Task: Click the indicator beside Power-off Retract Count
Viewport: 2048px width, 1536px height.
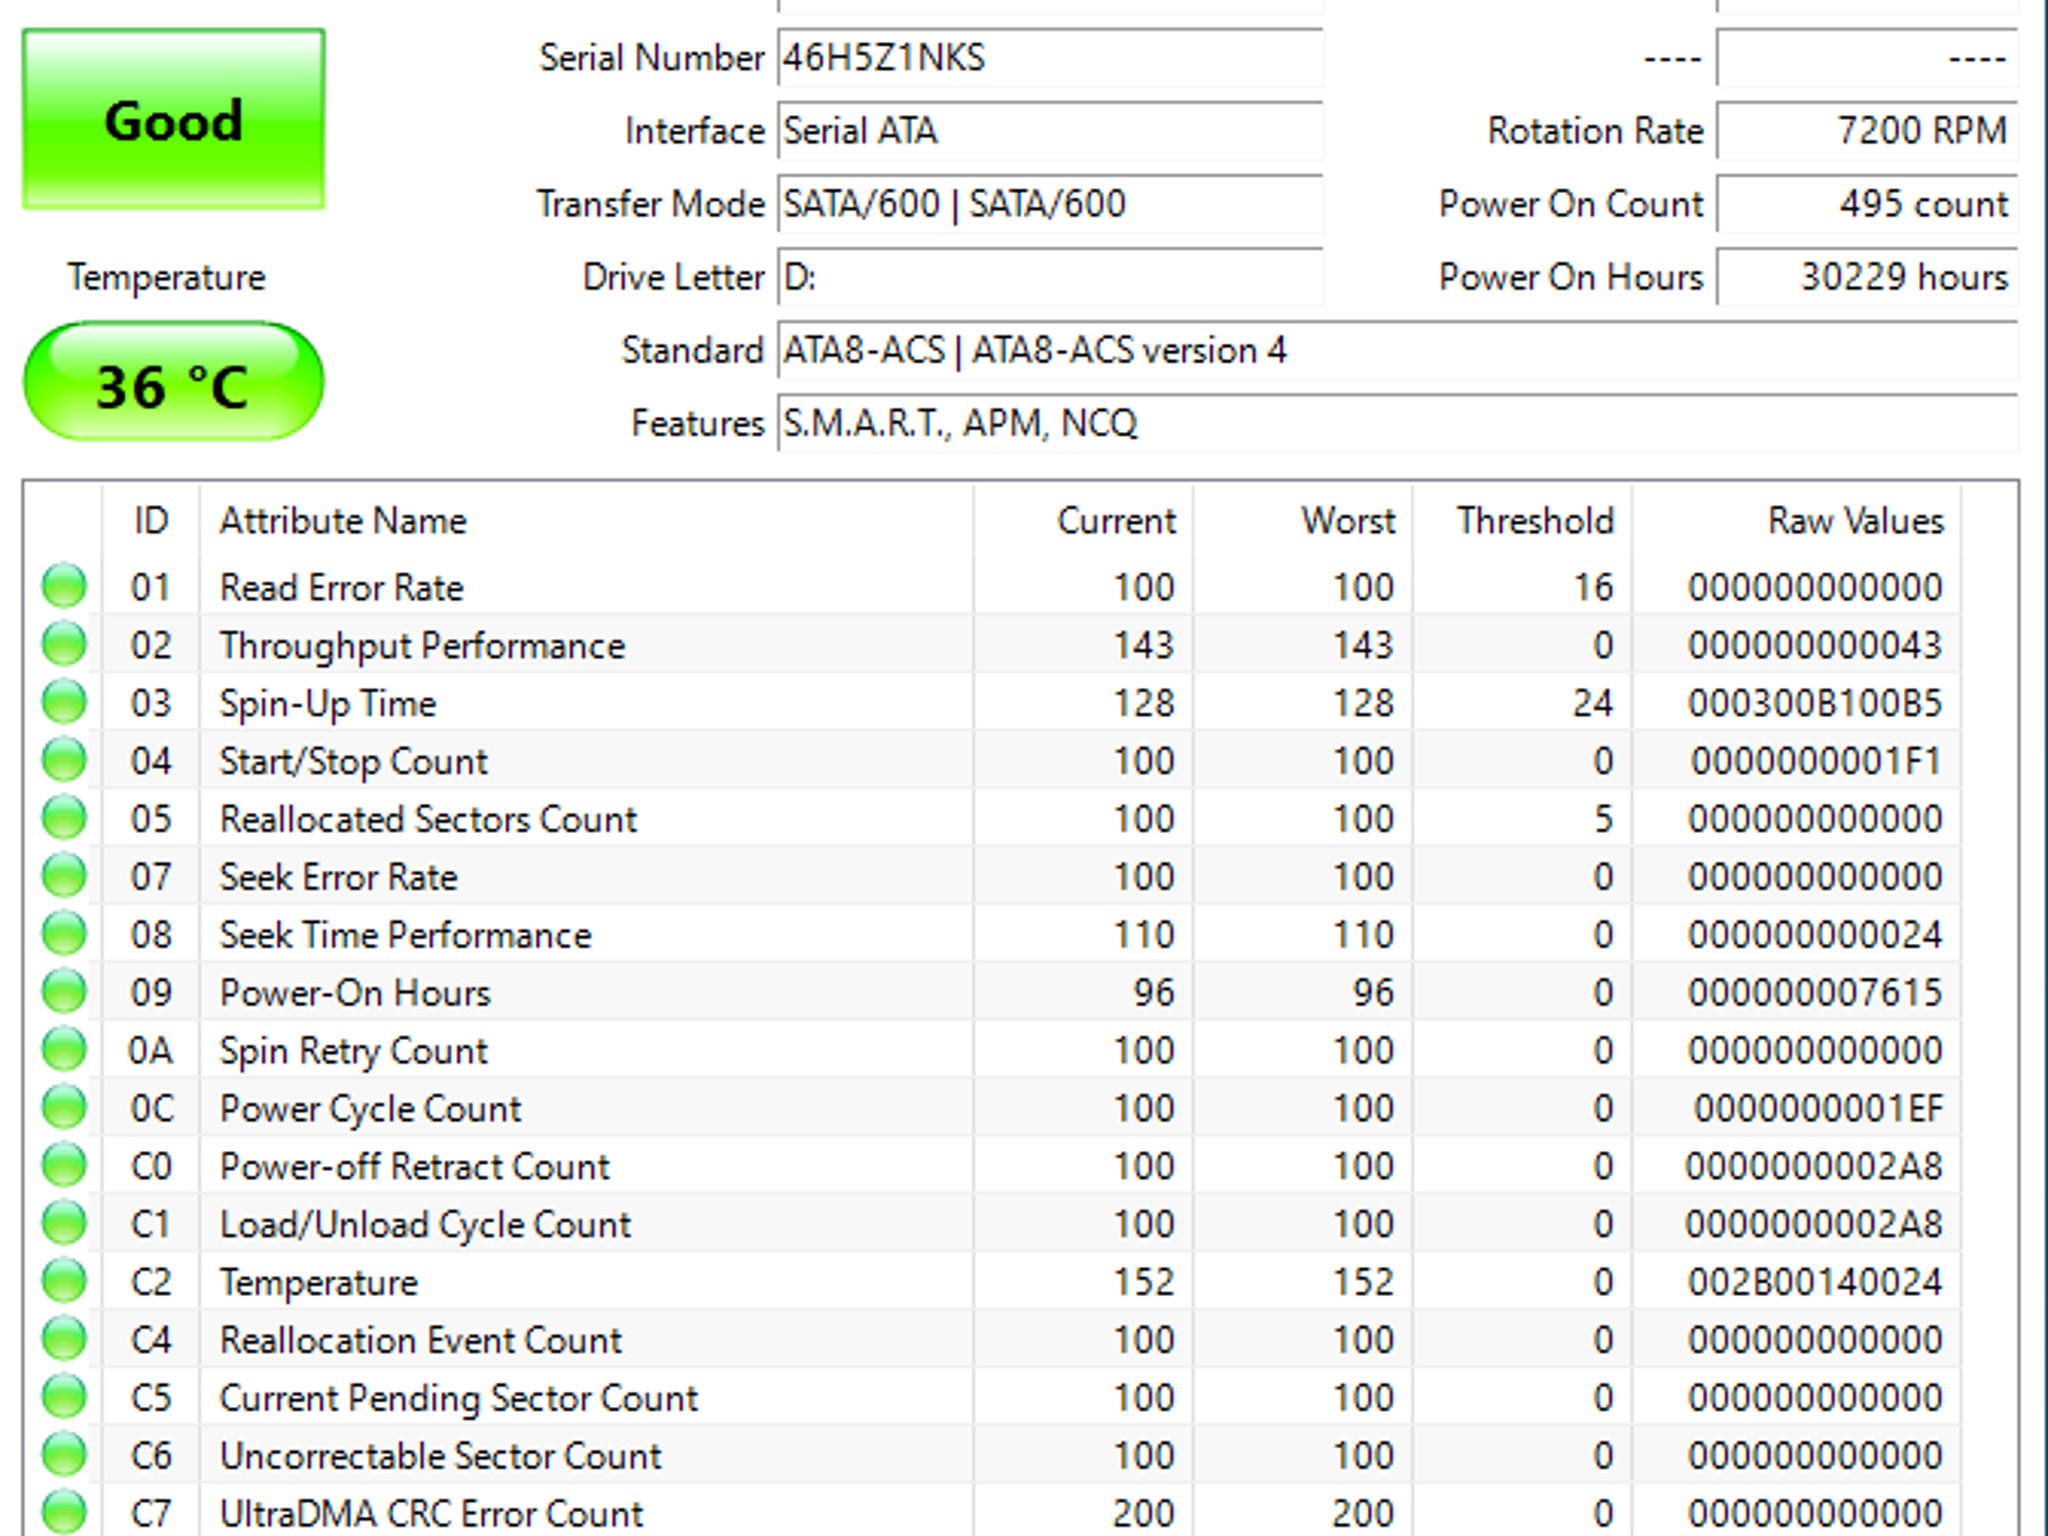Action: tap(62, 1166)
